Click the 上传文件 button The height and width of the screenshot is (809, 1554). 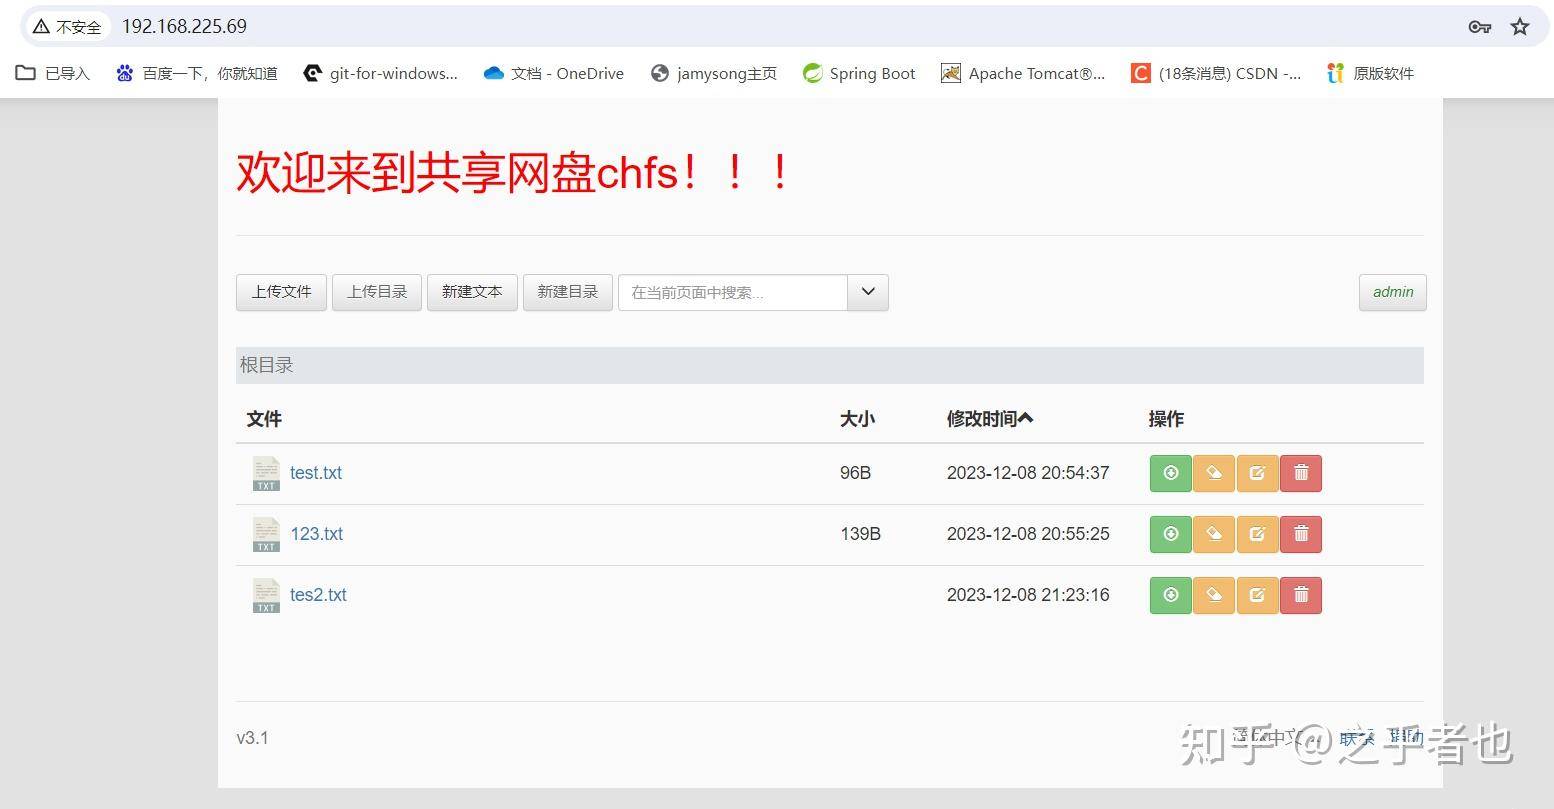[281, 292]
